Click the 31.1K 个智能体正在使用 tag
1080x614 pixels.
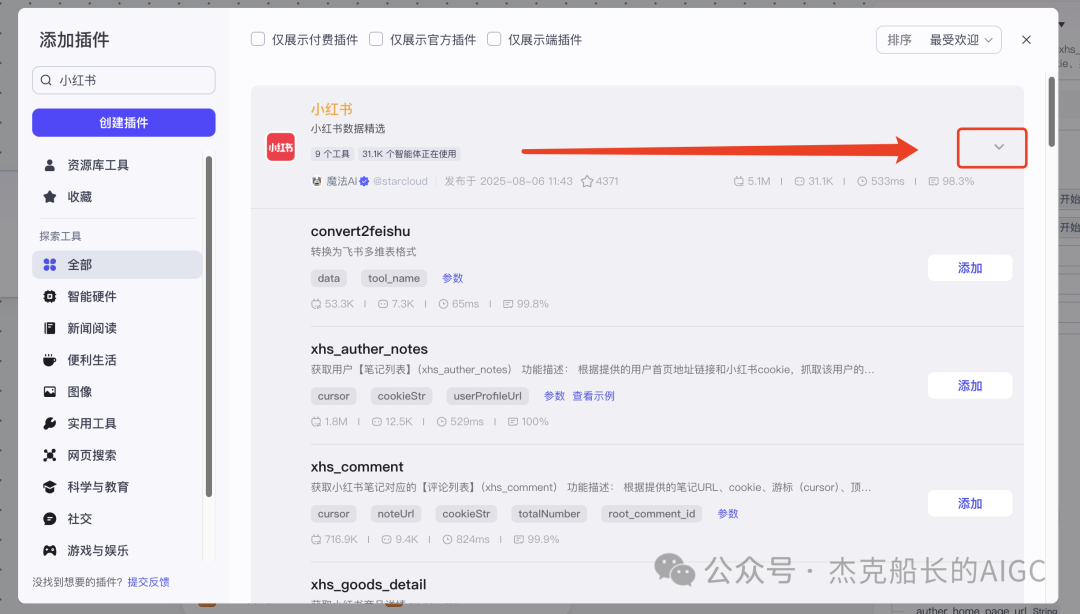[x=409, y=154]
